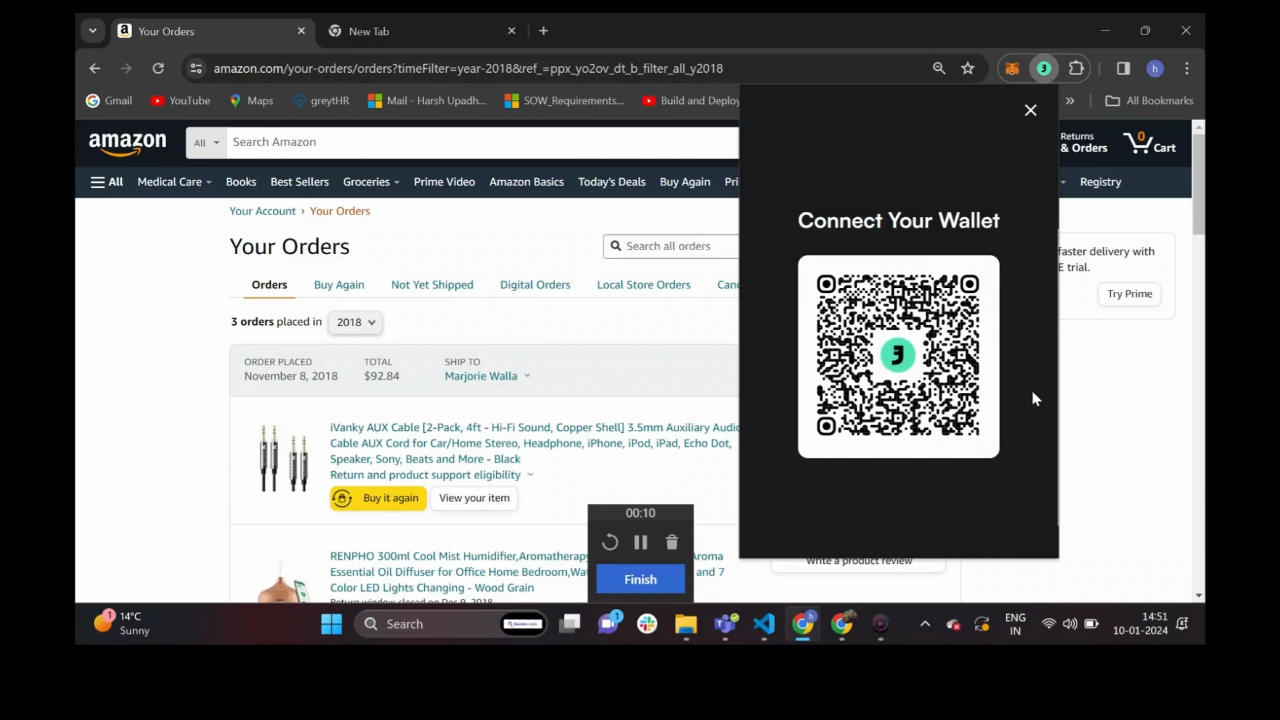Click the Search Amazon field
The width and height of the screenshot is (1280, 720).
tap(482, 143)
